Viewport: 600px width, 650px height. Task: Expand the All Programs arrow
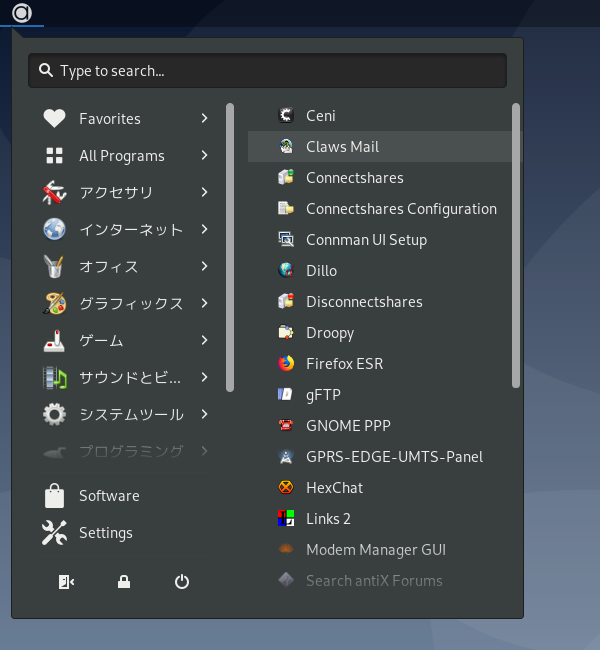(204, 155)
